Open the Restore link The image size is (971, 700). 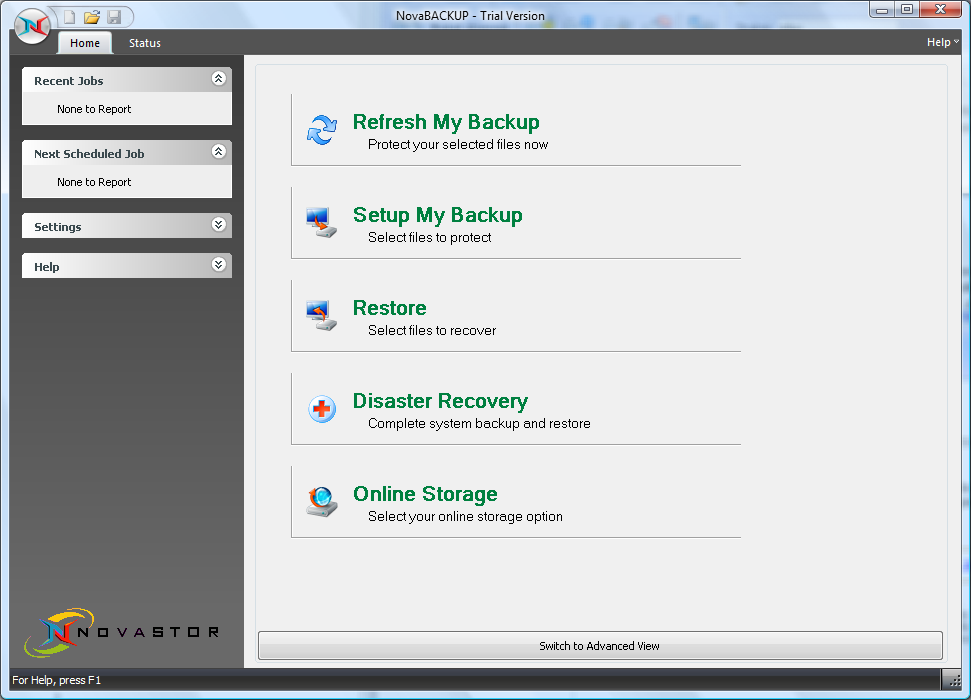(x=390, y=308)
